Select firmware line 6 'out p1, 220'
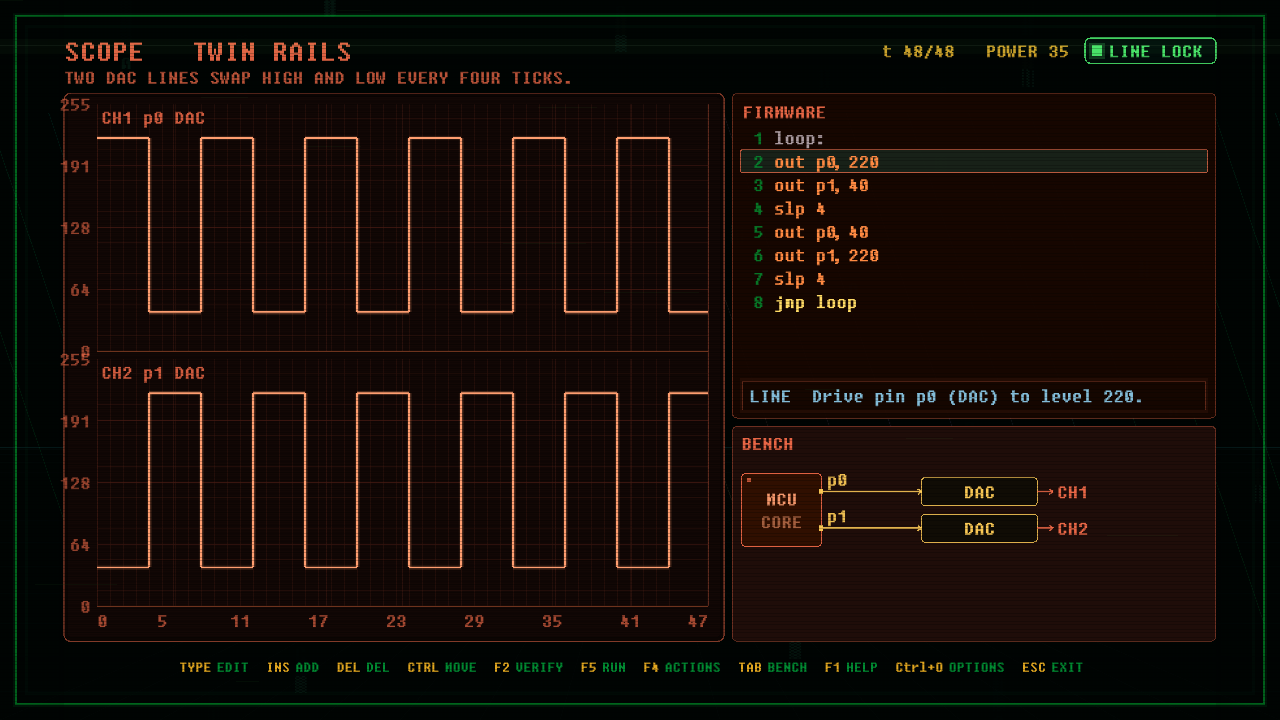Screen dimensions: 1280x720 pyautogui.click(x=974, y=256)
